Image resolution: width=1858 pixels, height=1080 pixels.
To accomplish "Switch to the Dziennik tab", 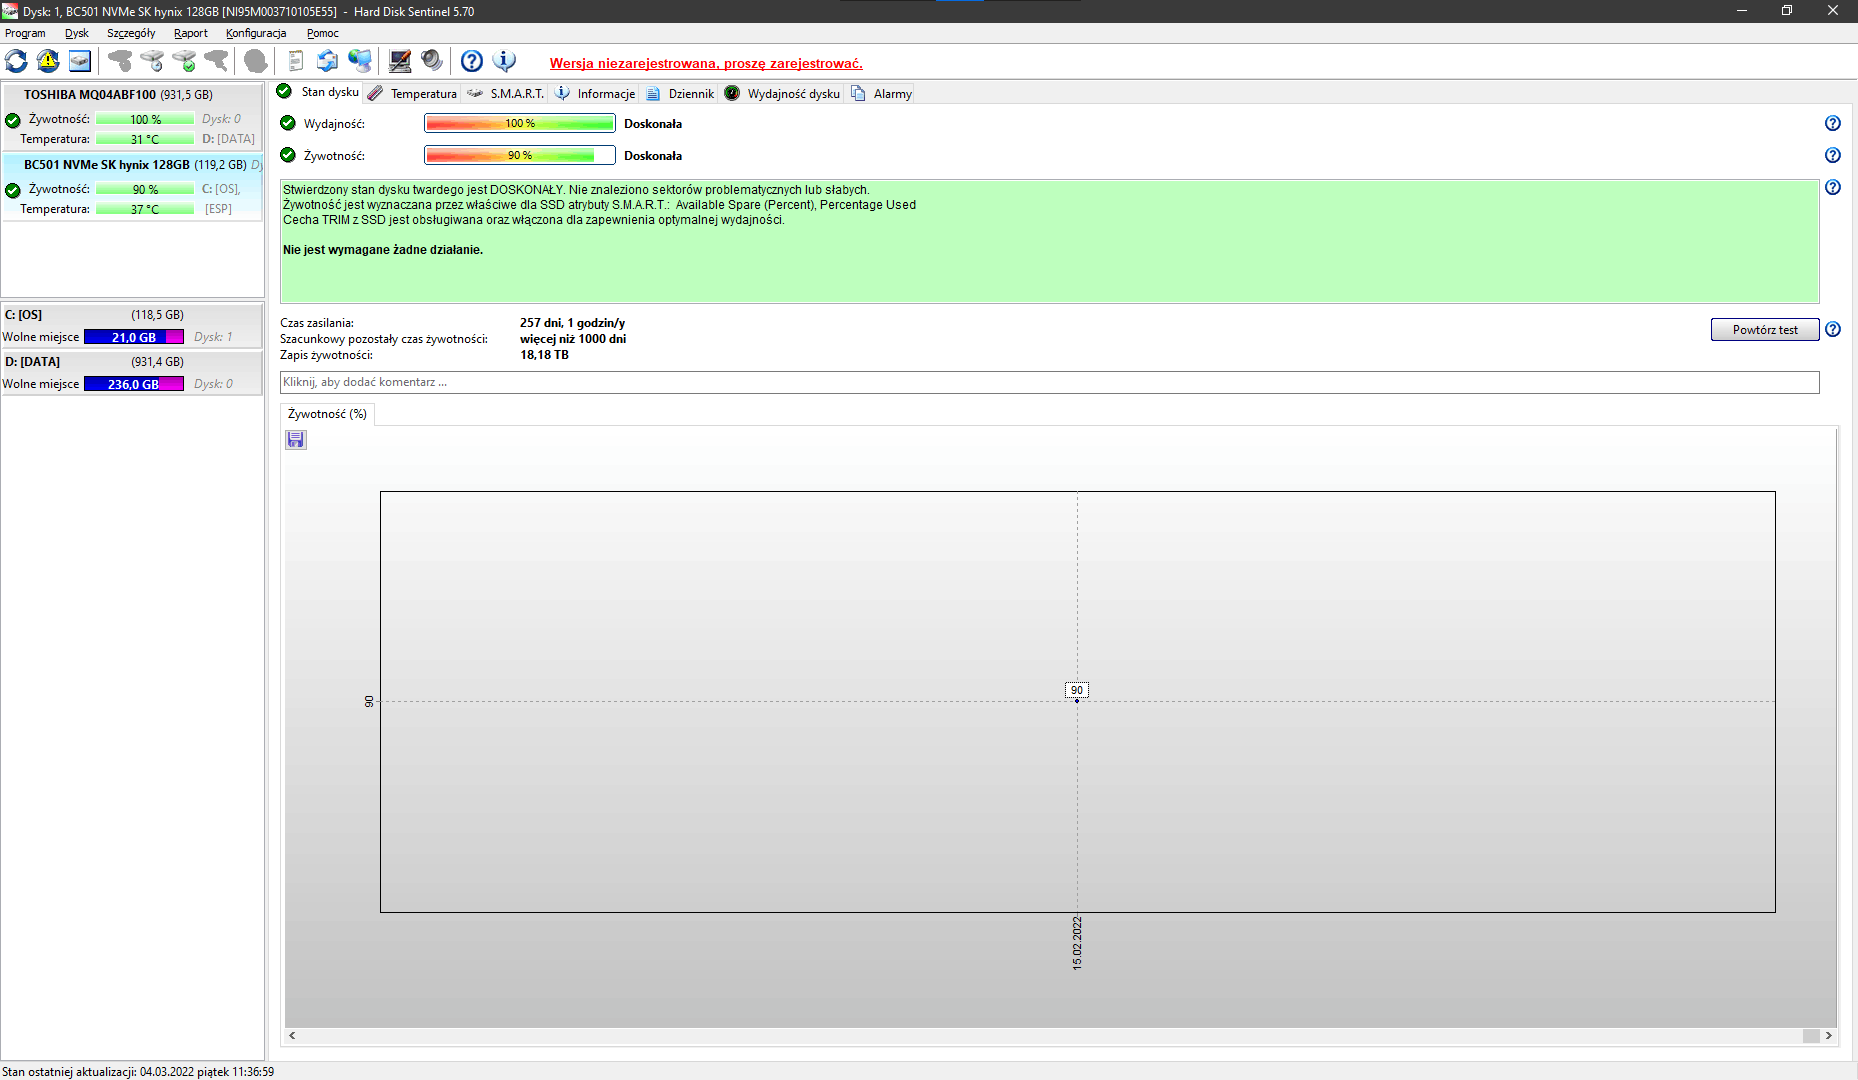I will point(681,94).
